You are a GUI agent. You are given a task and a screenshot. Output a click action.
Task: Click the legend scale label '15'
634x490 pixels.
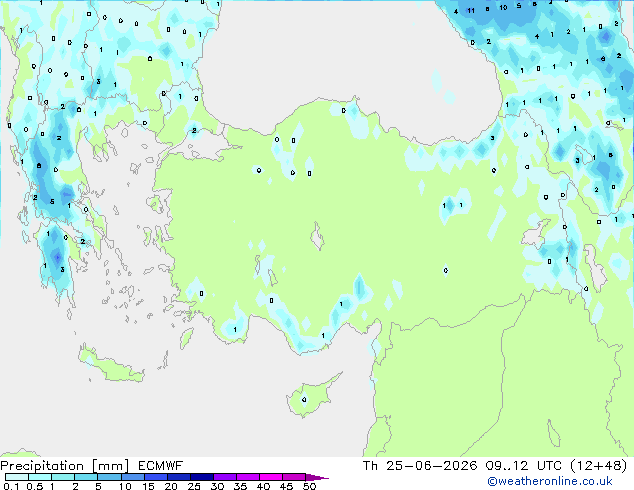[x=148, y=486]
